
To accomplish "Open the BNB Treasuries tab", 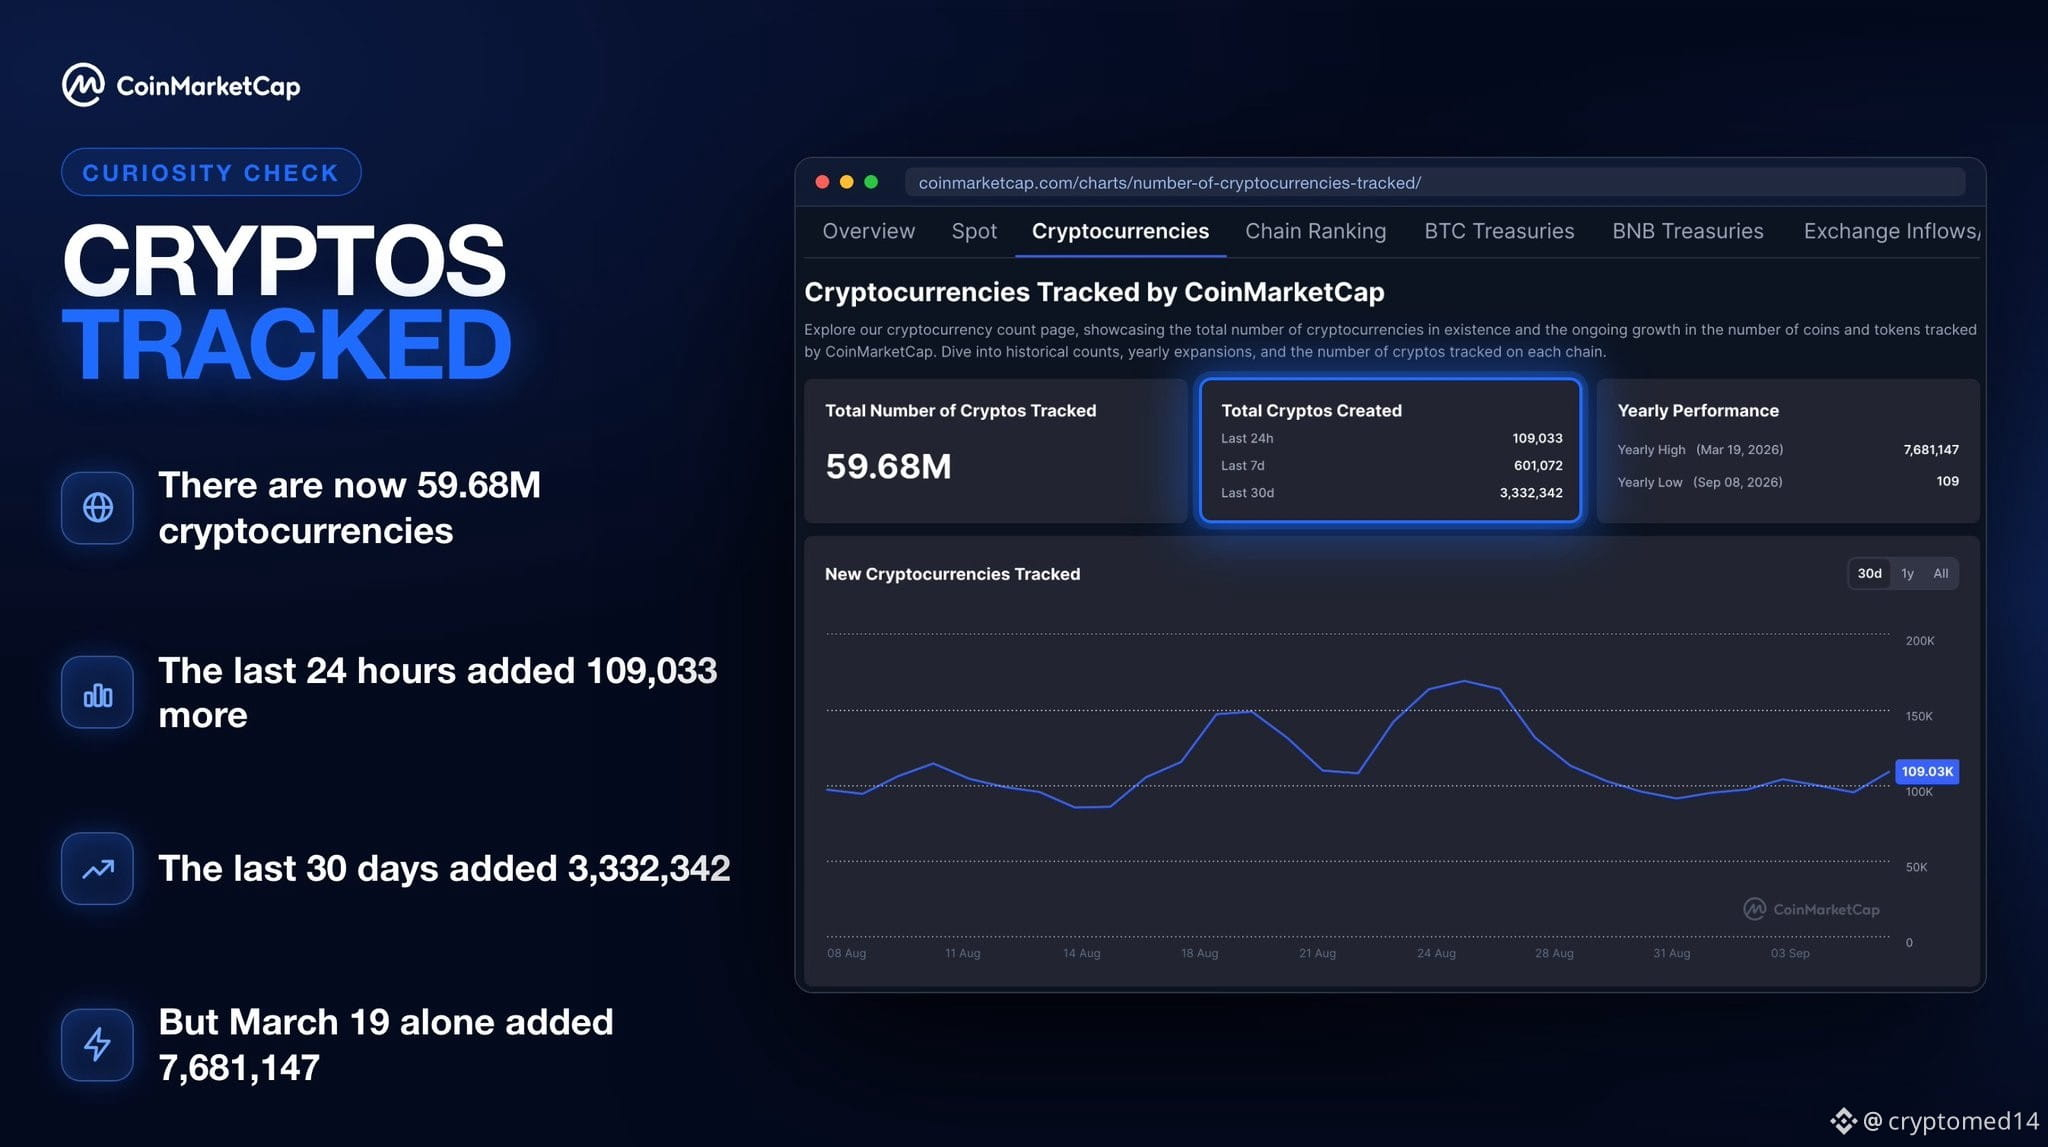I will 1687,231.
